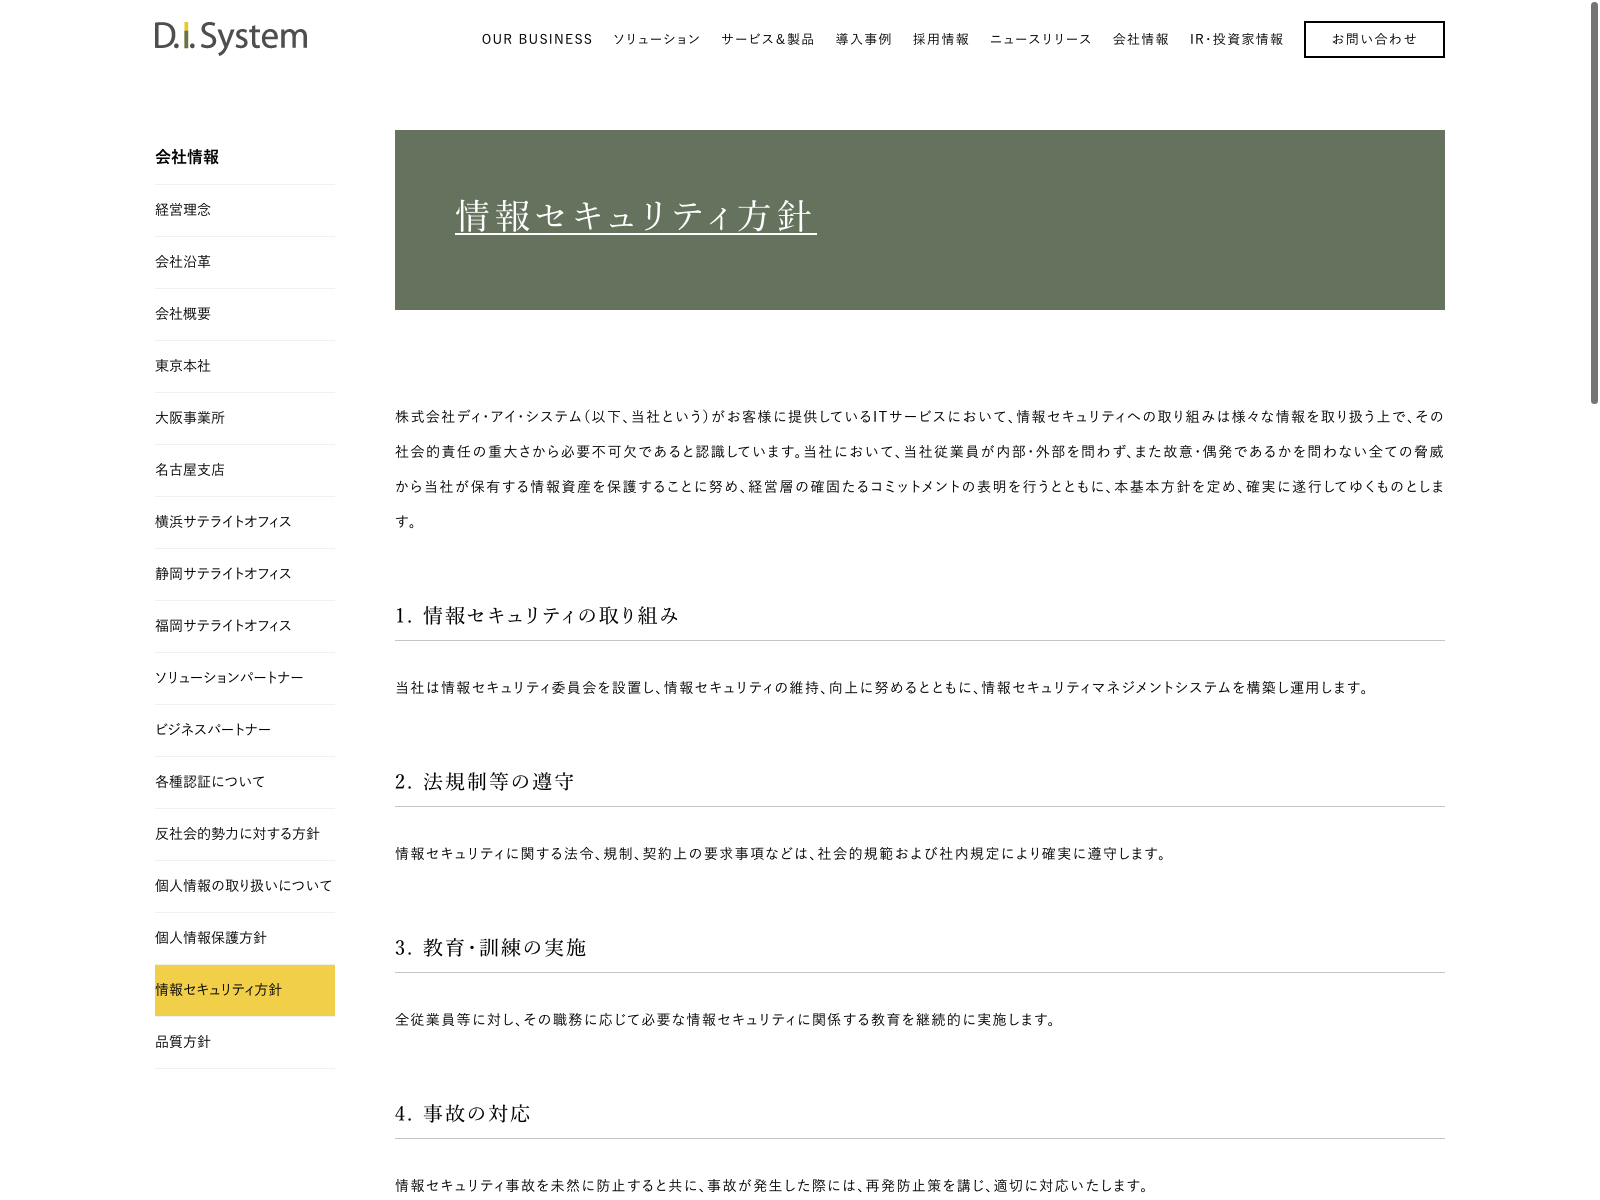Select 東京本社 in the side menu
The image size is (1600, 1200).
(183, 366)
